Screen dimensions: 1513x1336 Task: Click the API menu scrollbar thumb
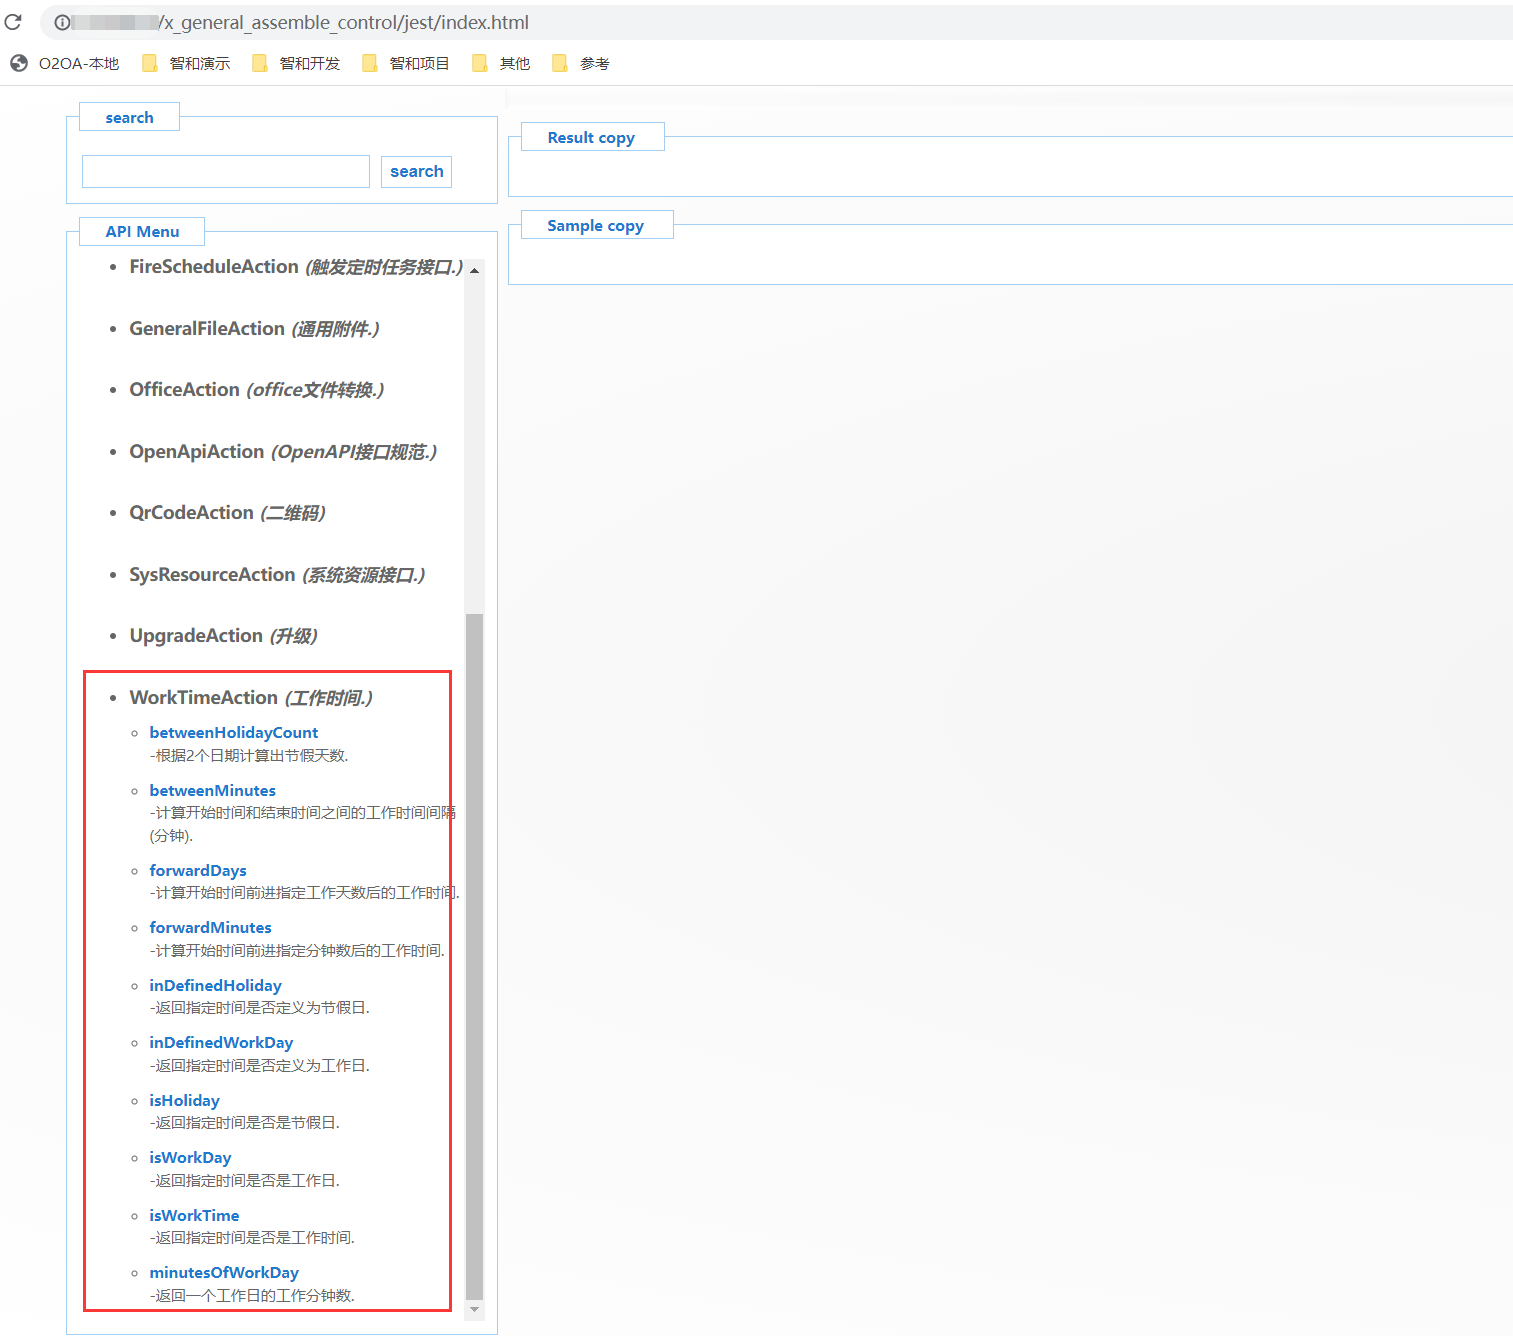click(474, 956)
